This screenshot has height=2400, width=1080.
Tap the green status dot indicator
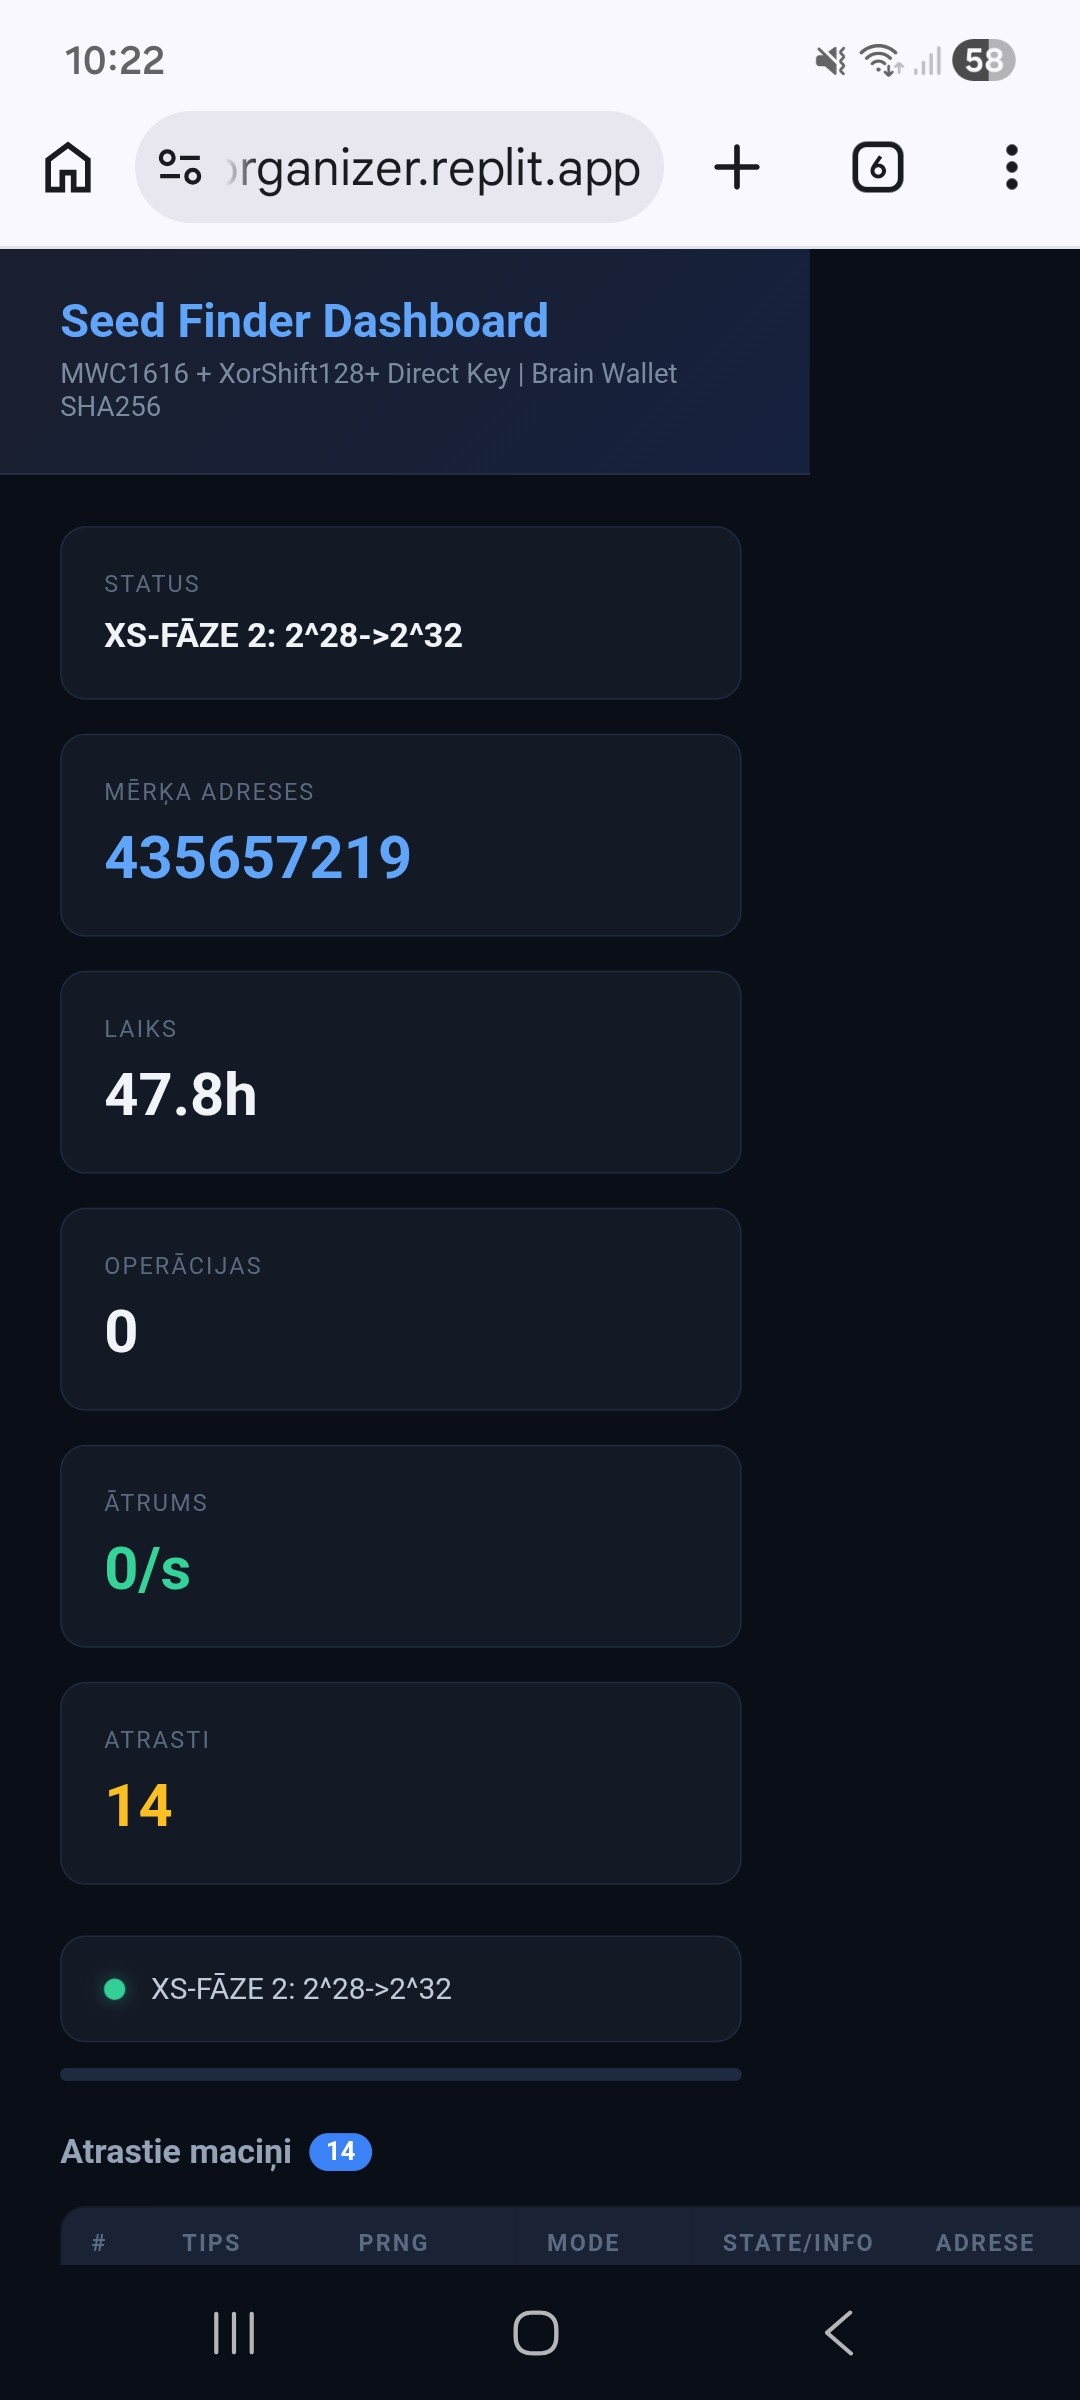tap(115, 1989)
